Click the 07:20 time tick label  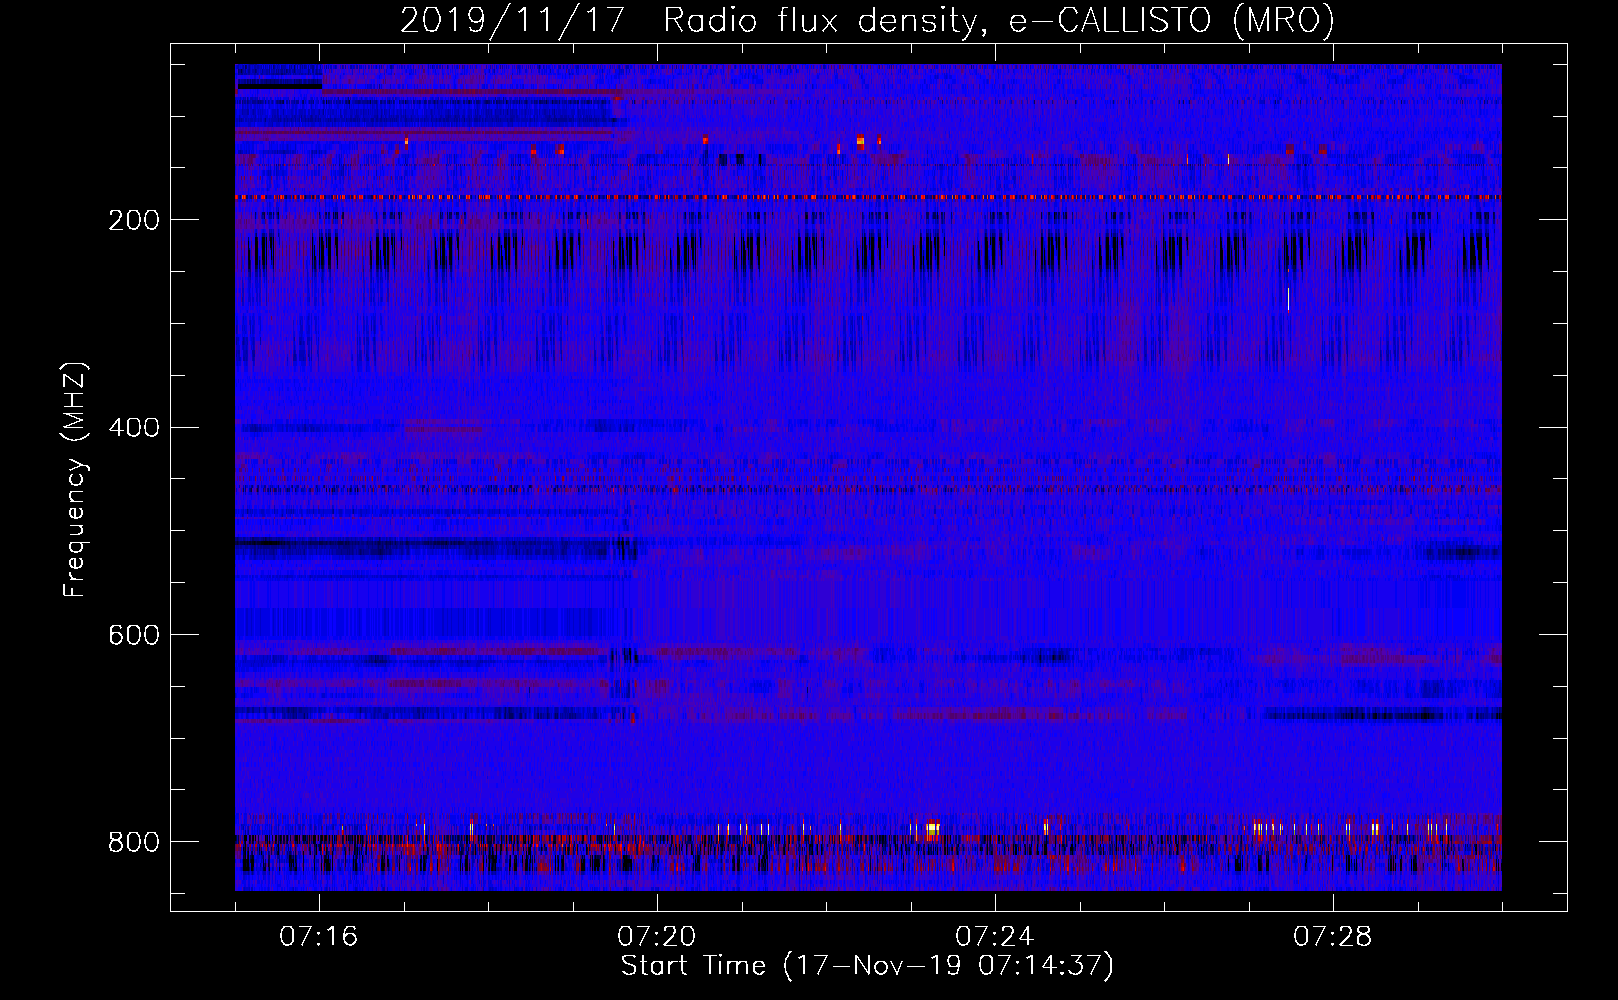point(657,937)
